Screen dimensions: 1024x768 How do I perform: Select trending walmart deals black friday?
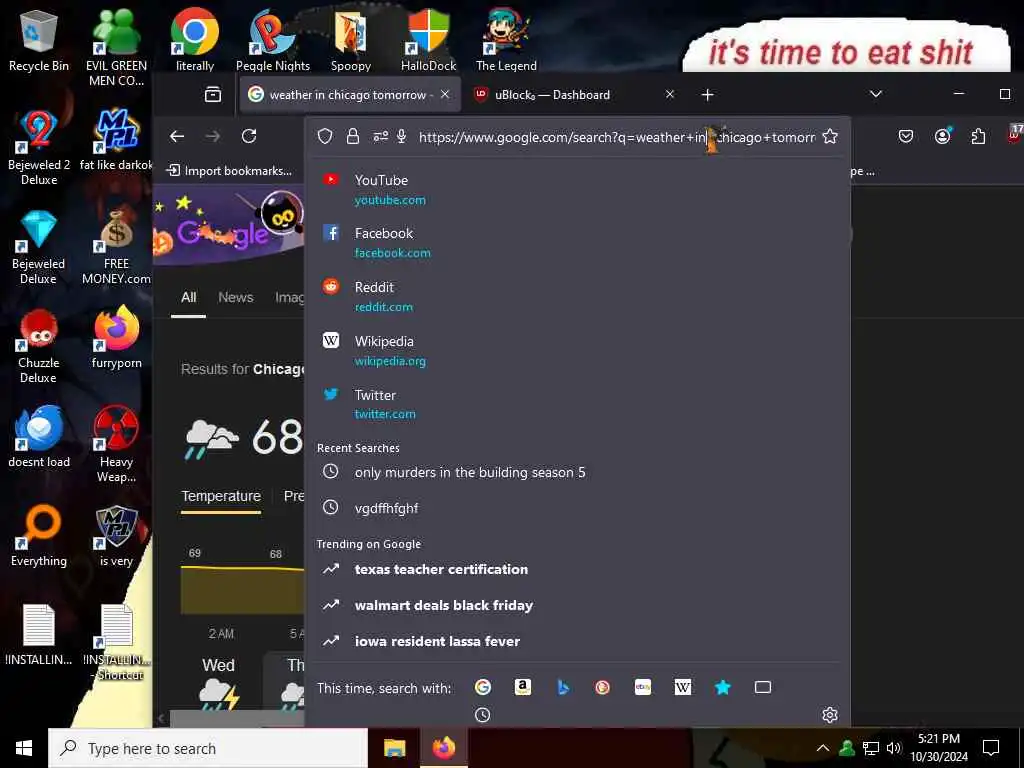pyautogui.click(x=578, y=605)
